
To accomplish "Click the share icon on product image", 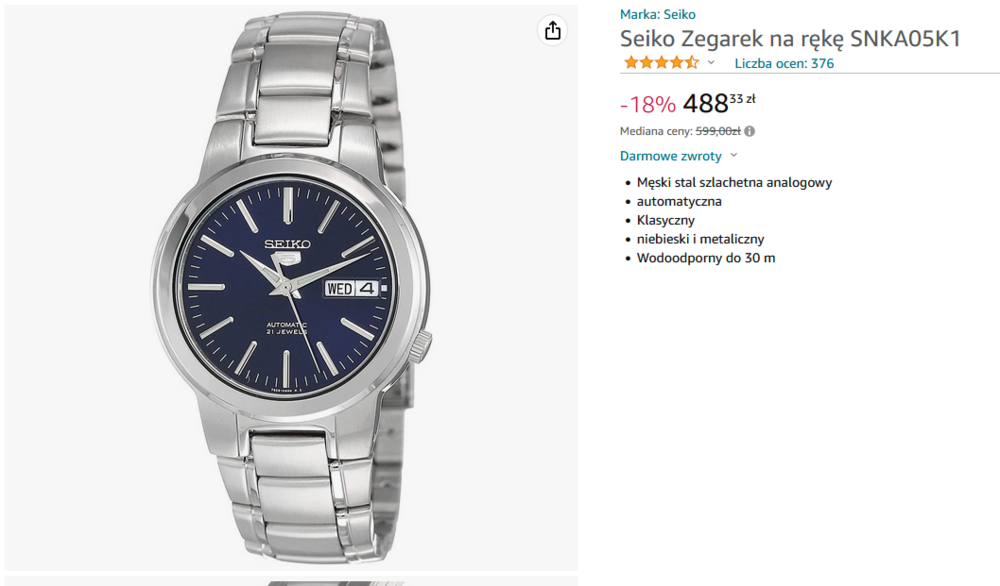I will pos(553,31).
